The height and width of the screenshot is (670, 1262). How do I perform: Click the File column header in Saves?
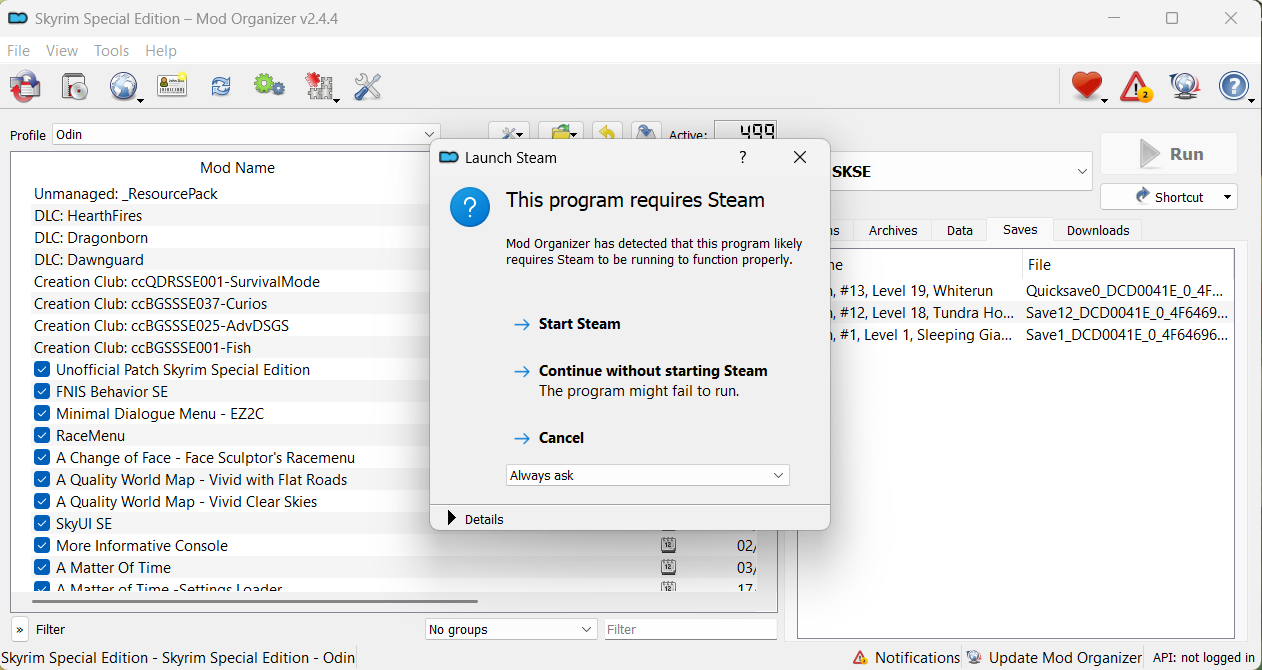(x=1128, y=265)
